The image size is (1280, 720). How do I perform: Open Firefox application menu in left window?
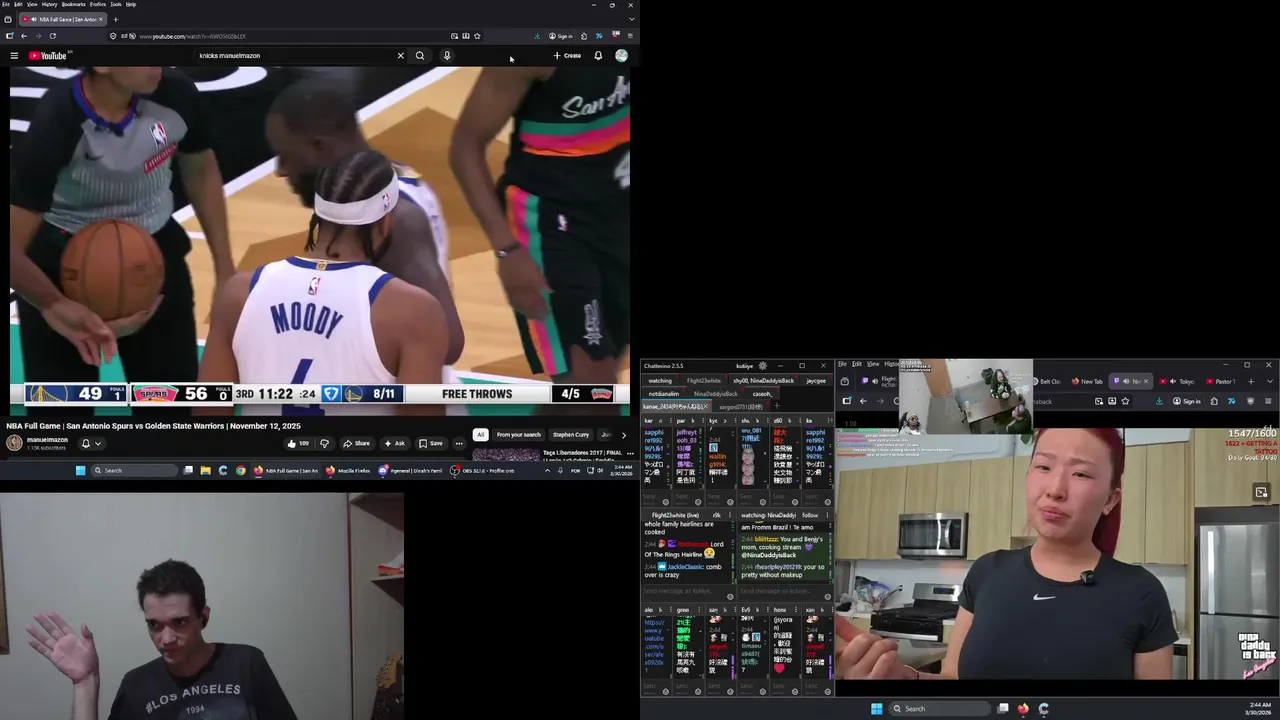630,36
